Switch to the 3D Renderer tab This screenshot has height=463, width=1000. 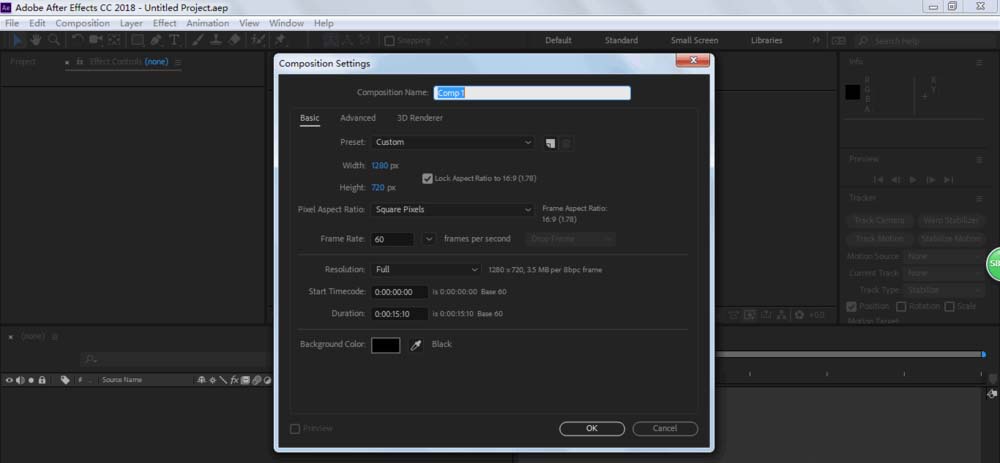pos(420,118)
